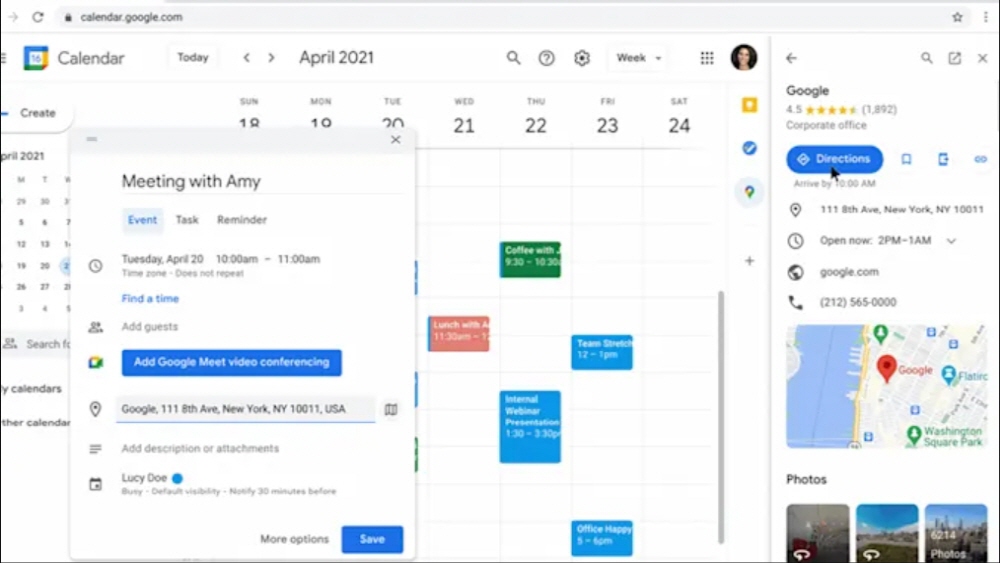Screen dimensions: 1000x563
Task: Open the Office Happy hour event
Action: (602, 537)
